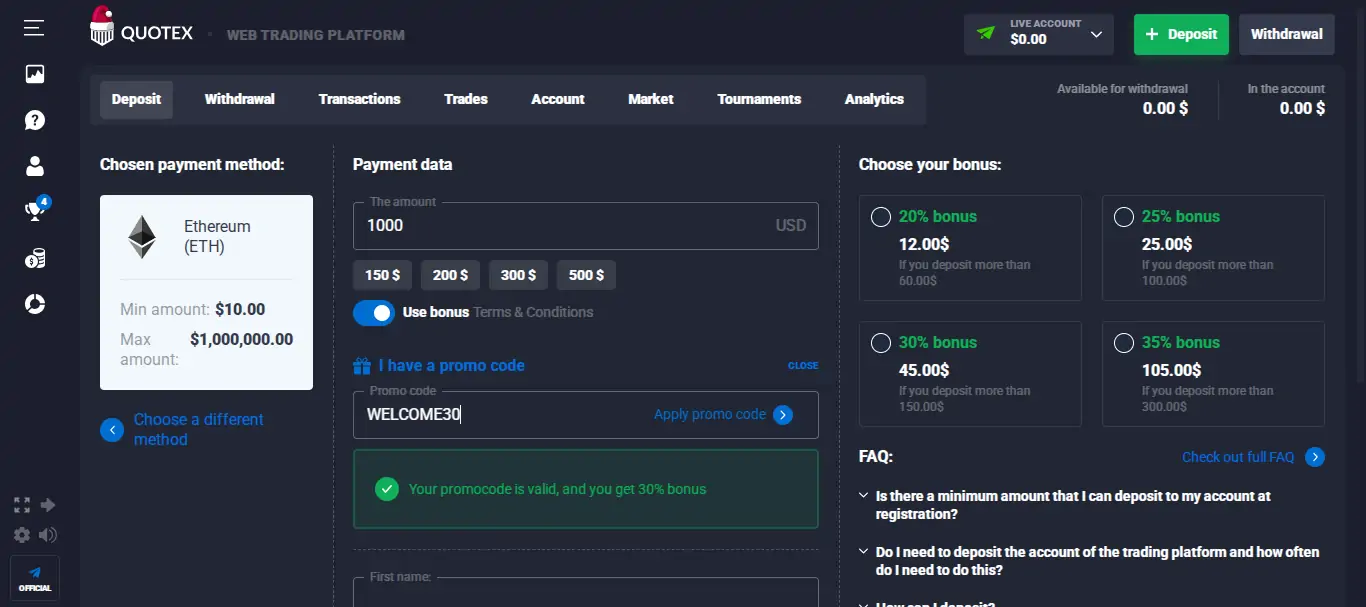Click the 300 $ quick amount chip

click(518, 274)
